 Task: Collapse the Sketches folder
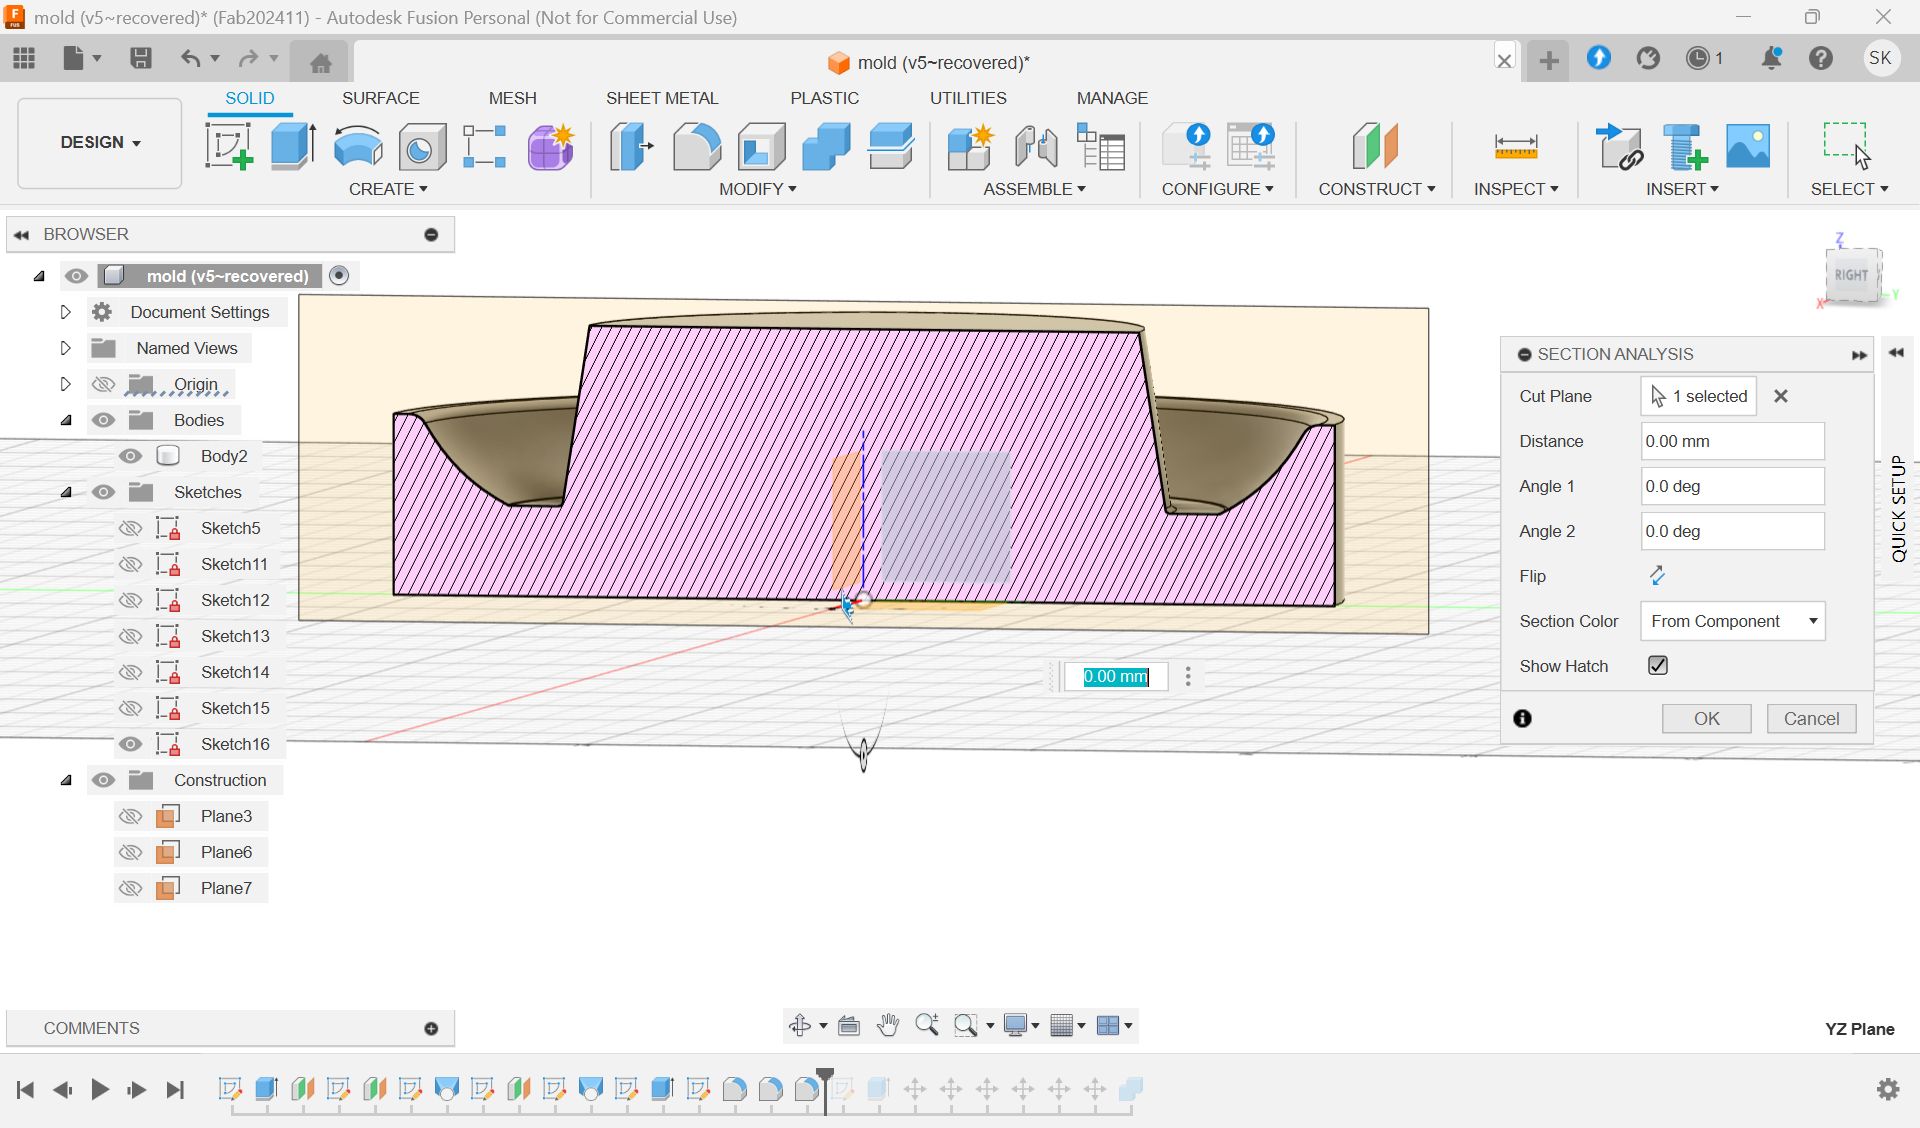click(66, 492)
